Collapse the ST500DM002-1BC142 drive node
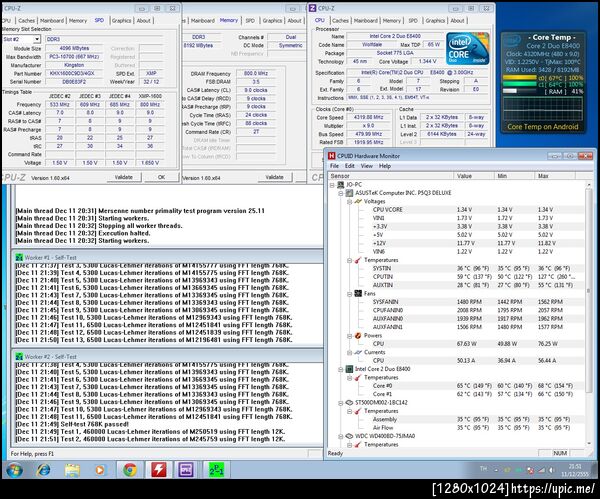The image size is (600, 499). pos(341,403)
